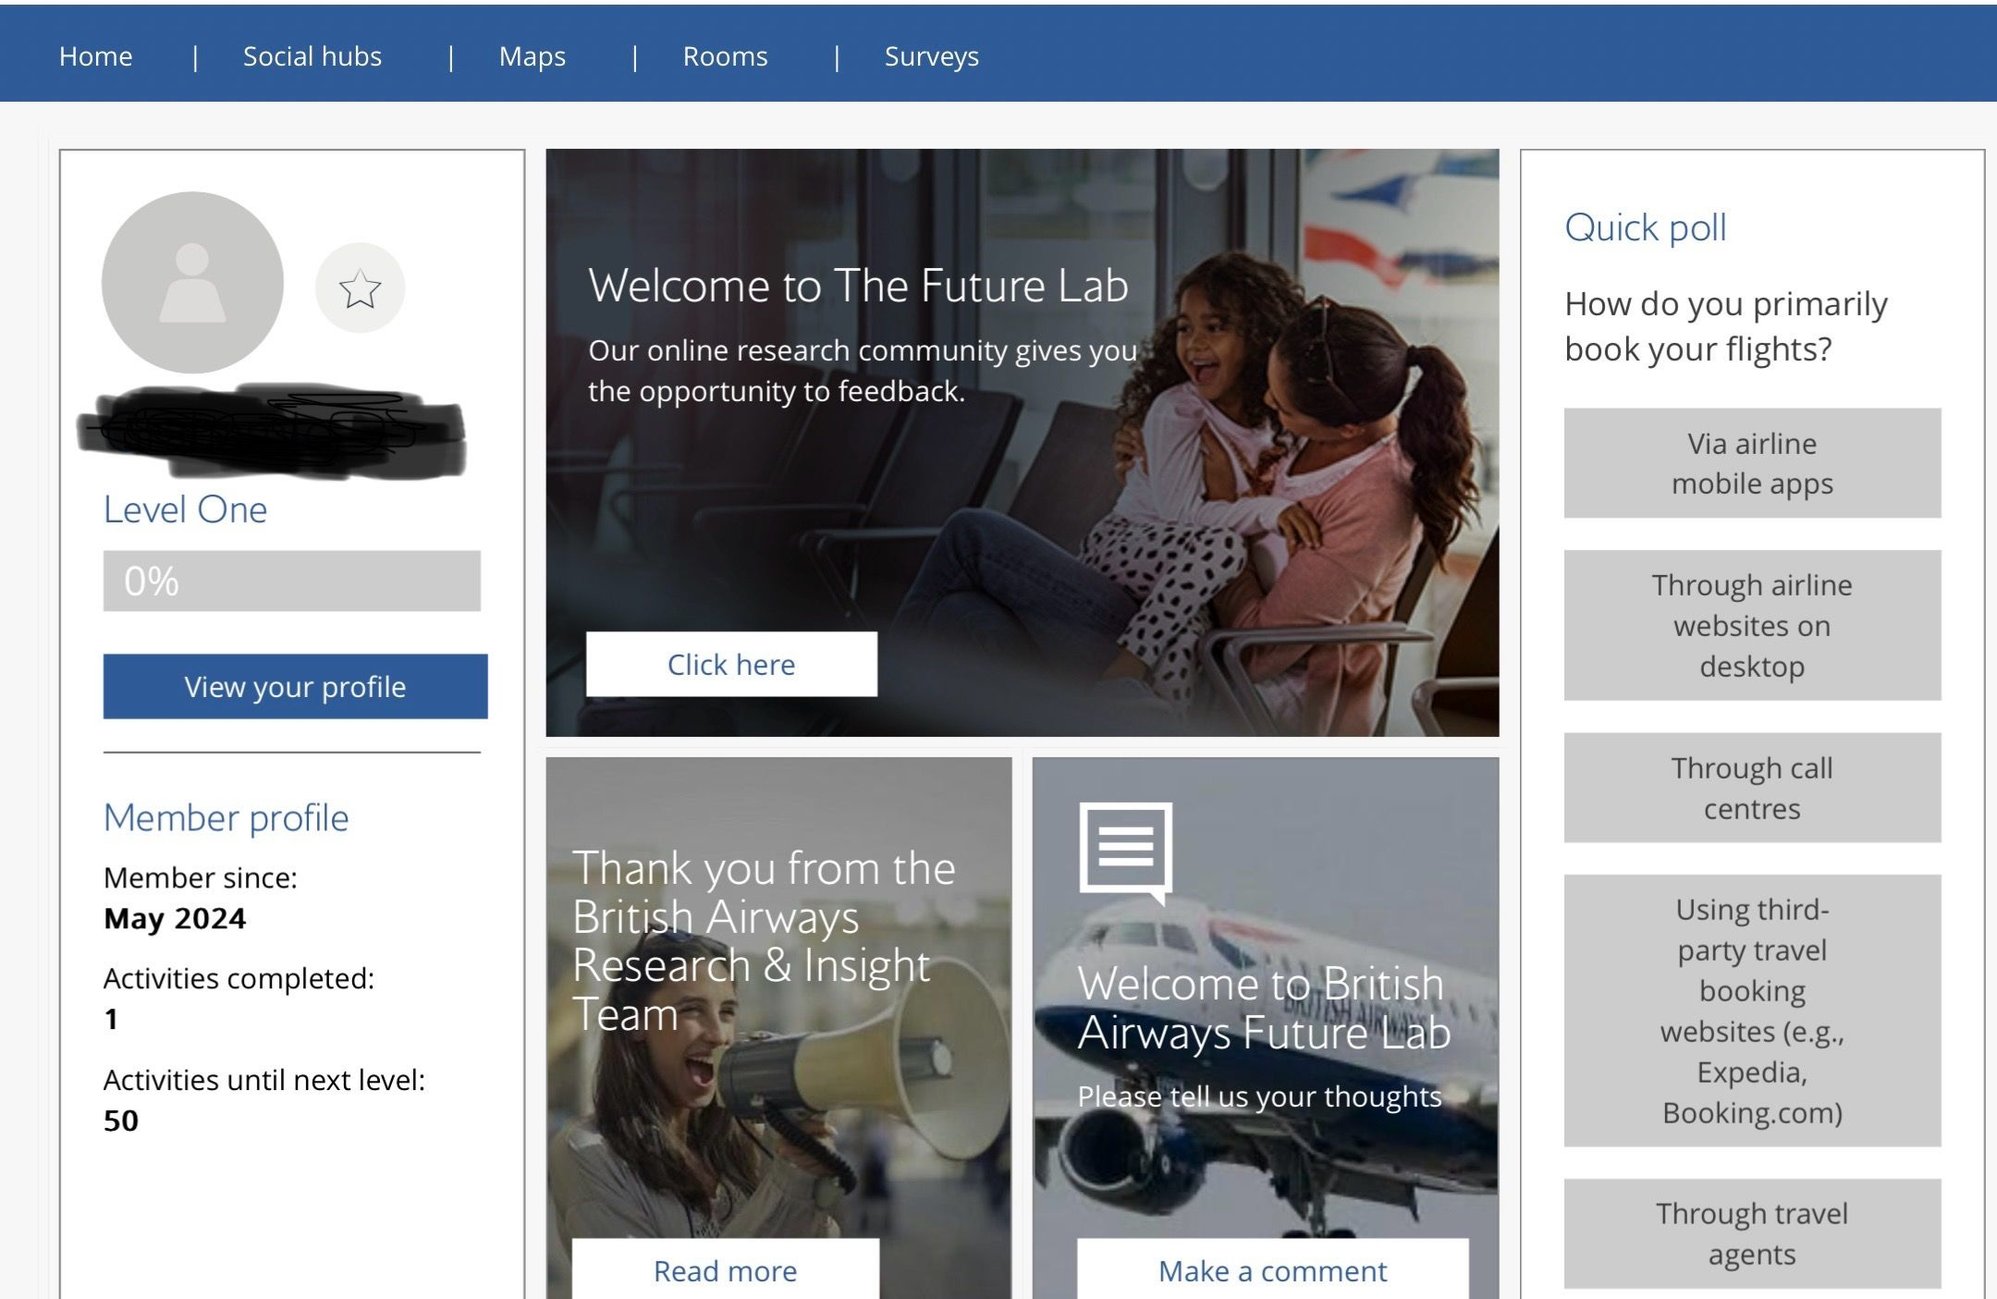
Task: Pick Using third-party travel booking websites option
Action: [1751, 1010]
